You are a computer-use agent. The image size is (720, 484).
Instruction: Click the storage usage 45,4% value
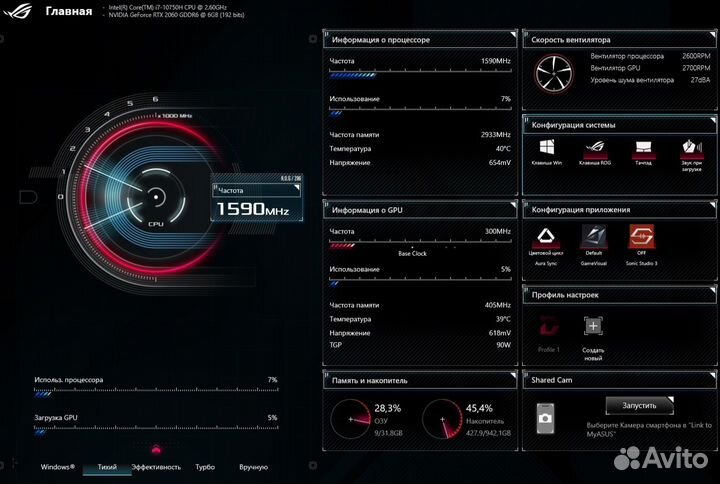pos(479,408)
